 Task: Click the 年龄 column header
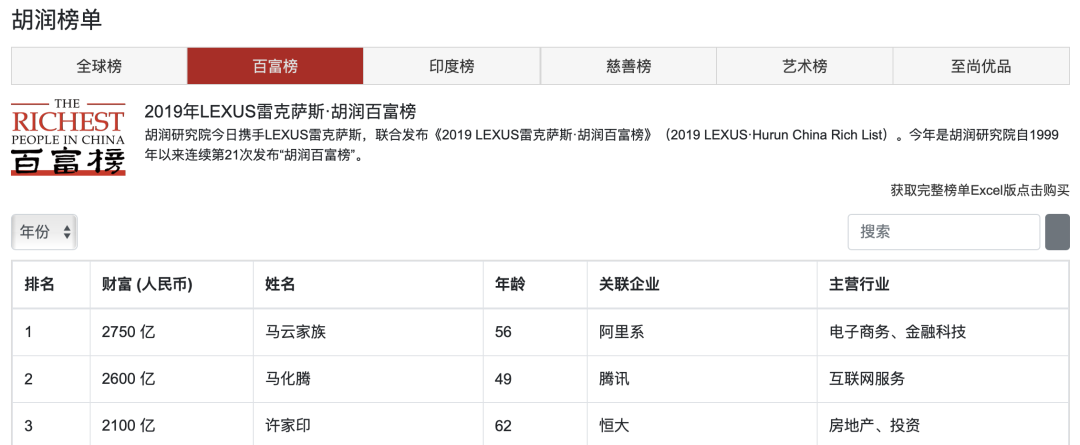[x=510, y=285]
